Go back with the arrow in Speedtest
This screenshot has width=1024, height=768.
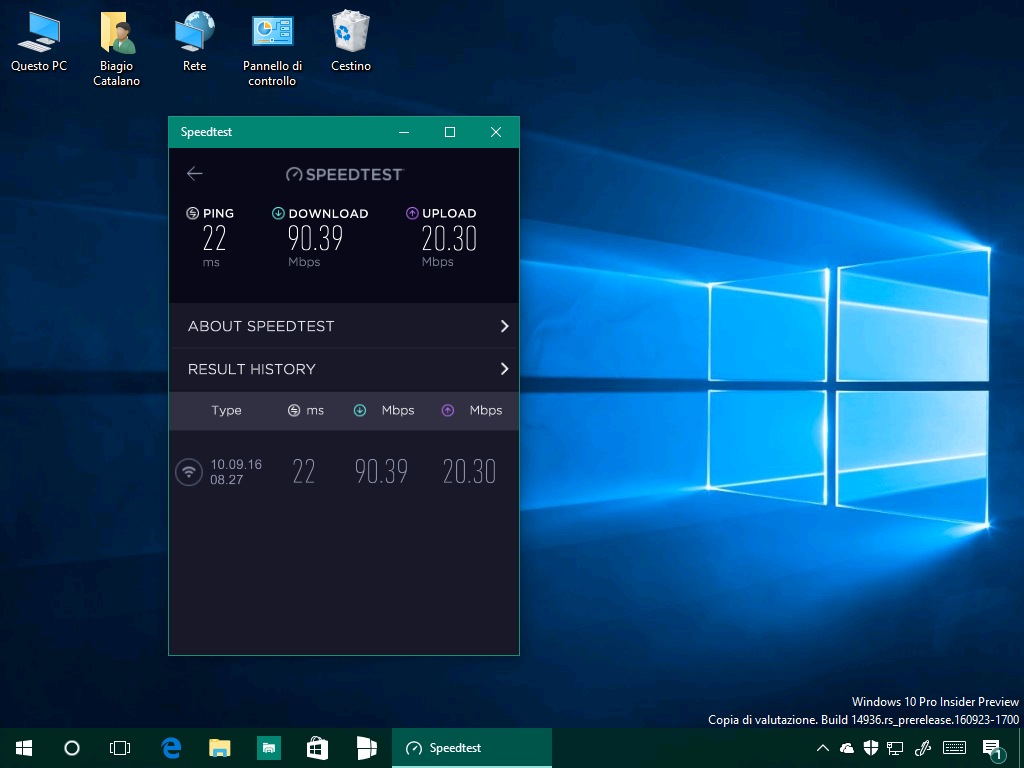coord(195,173)
